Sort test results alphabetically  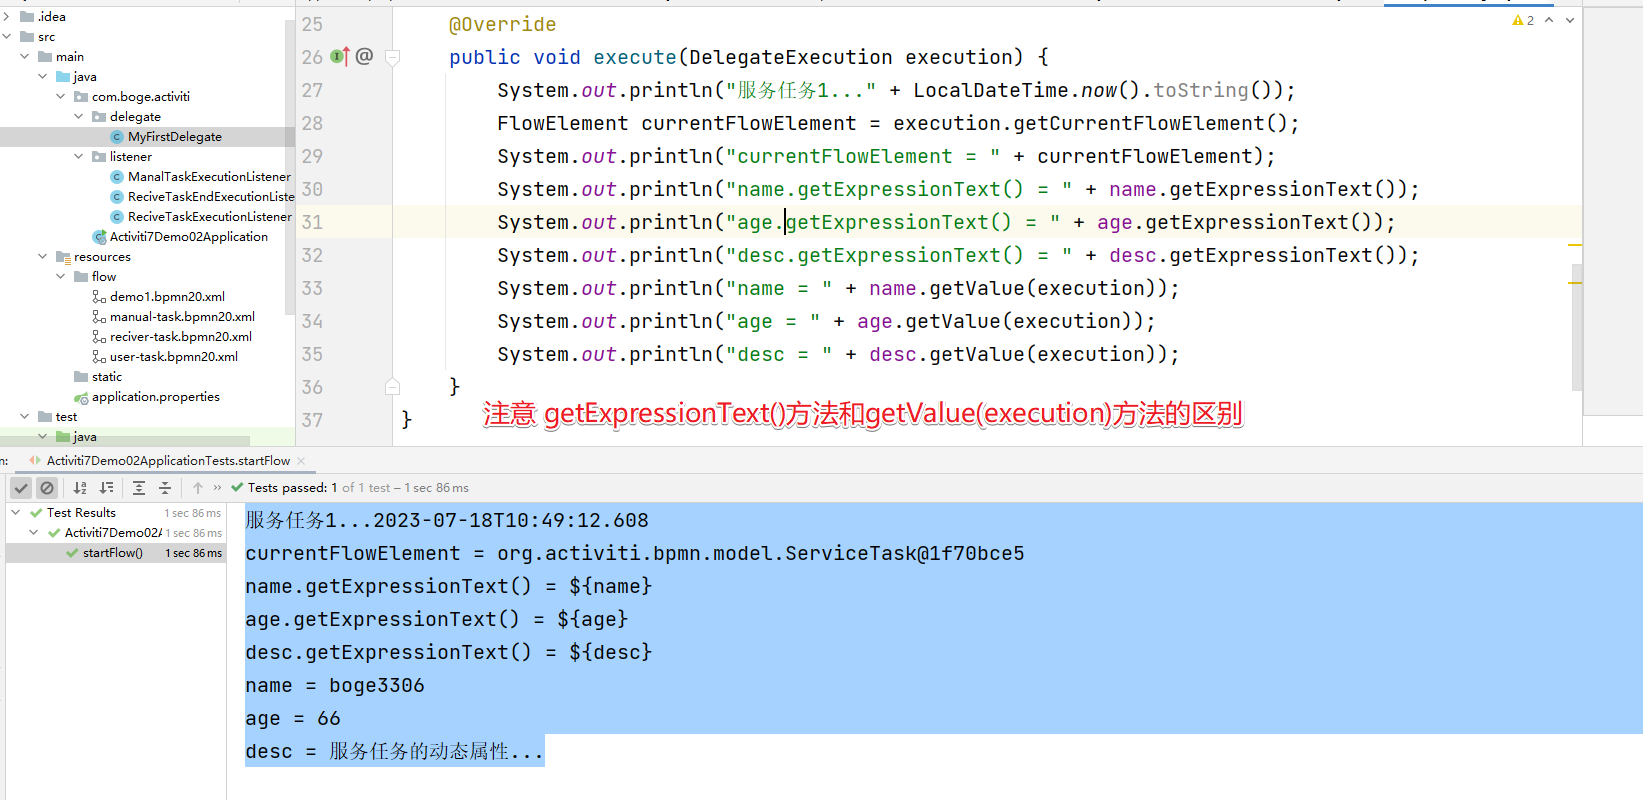point(80,488)
